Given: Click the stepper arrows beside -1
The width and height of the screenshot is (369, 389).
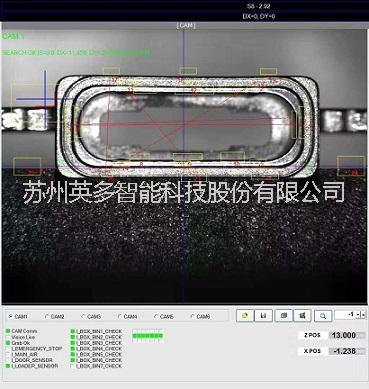Looking at the screenshot, I should (x=361, y=314).
